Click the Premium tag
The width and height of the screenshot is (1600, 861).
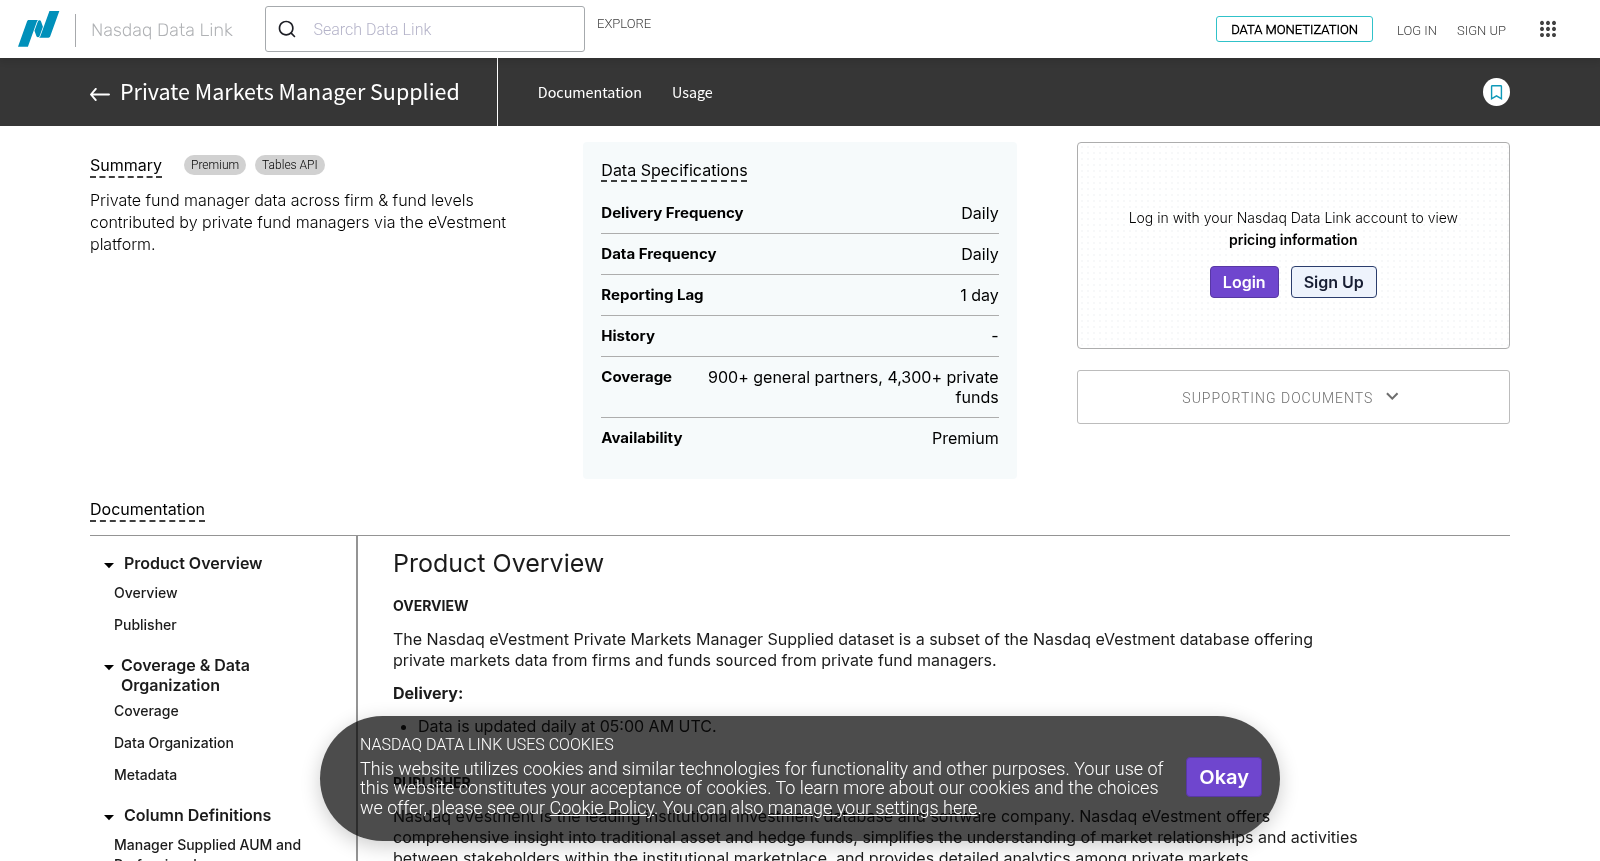tap(215, 165)
